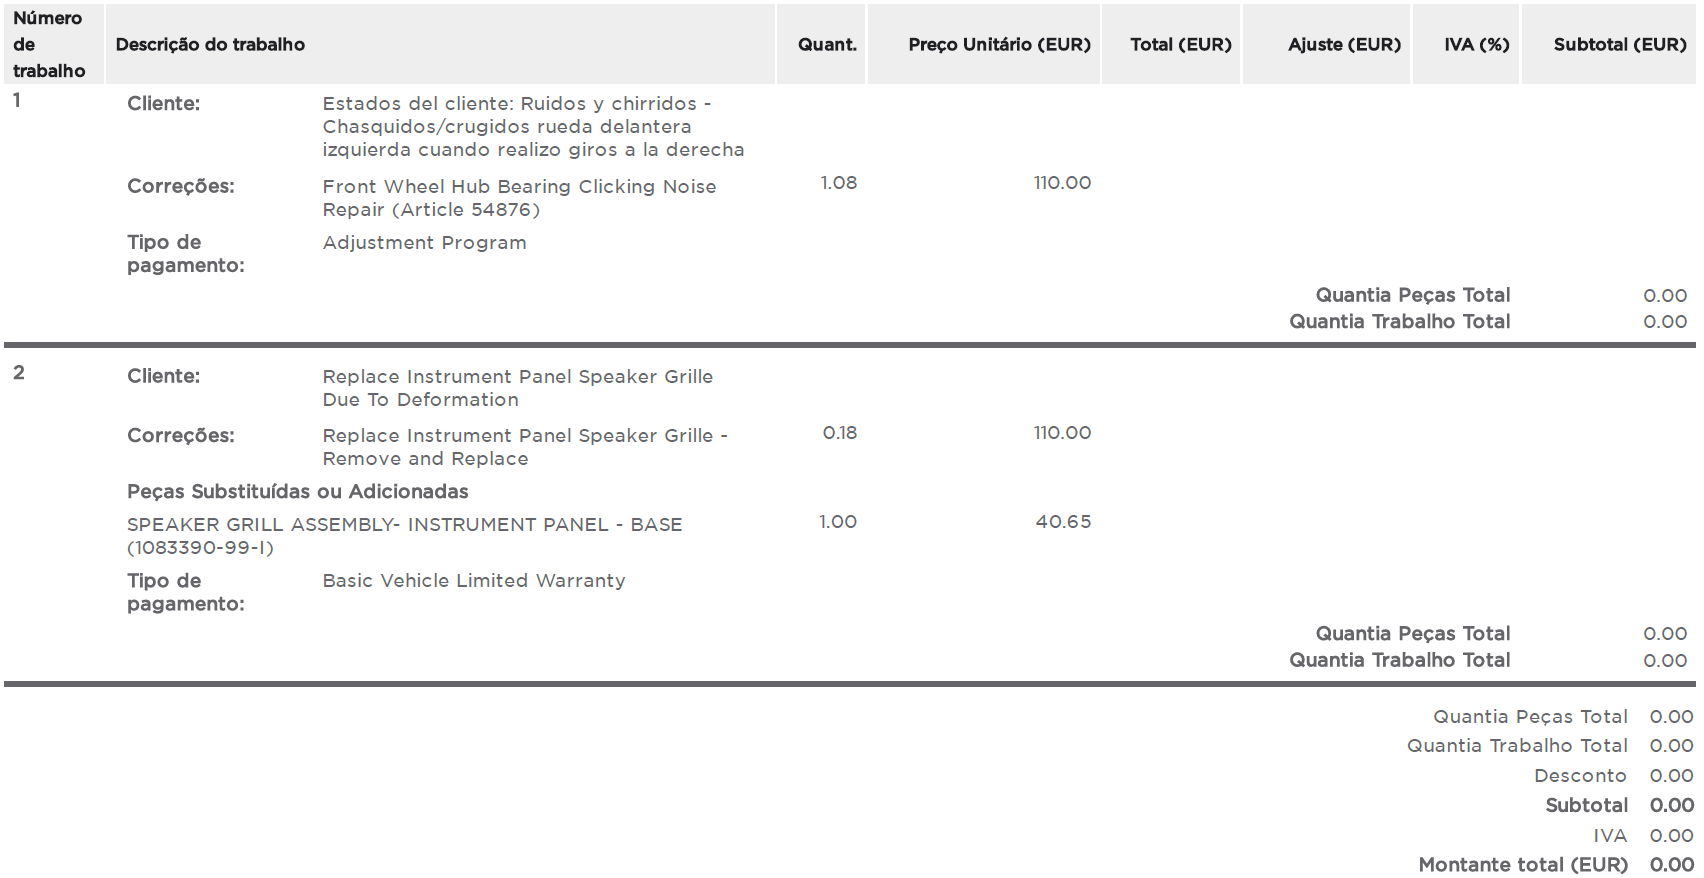Image resolution: width=1704 pixels, height=878 pixels.
Task: Select the 'Total (EUR)' column header
Action: point(1180,45)
